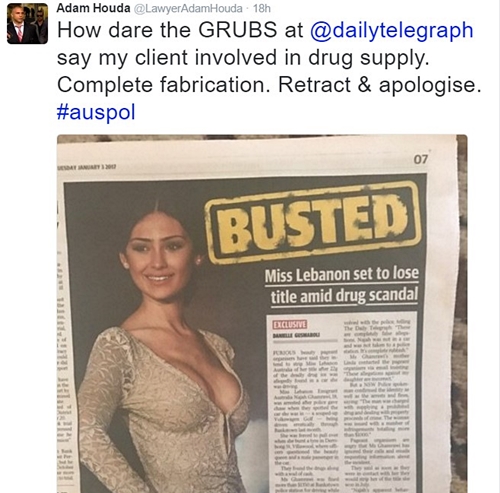Click the 'title amid drug scandal' subheading line

(344, 296)
